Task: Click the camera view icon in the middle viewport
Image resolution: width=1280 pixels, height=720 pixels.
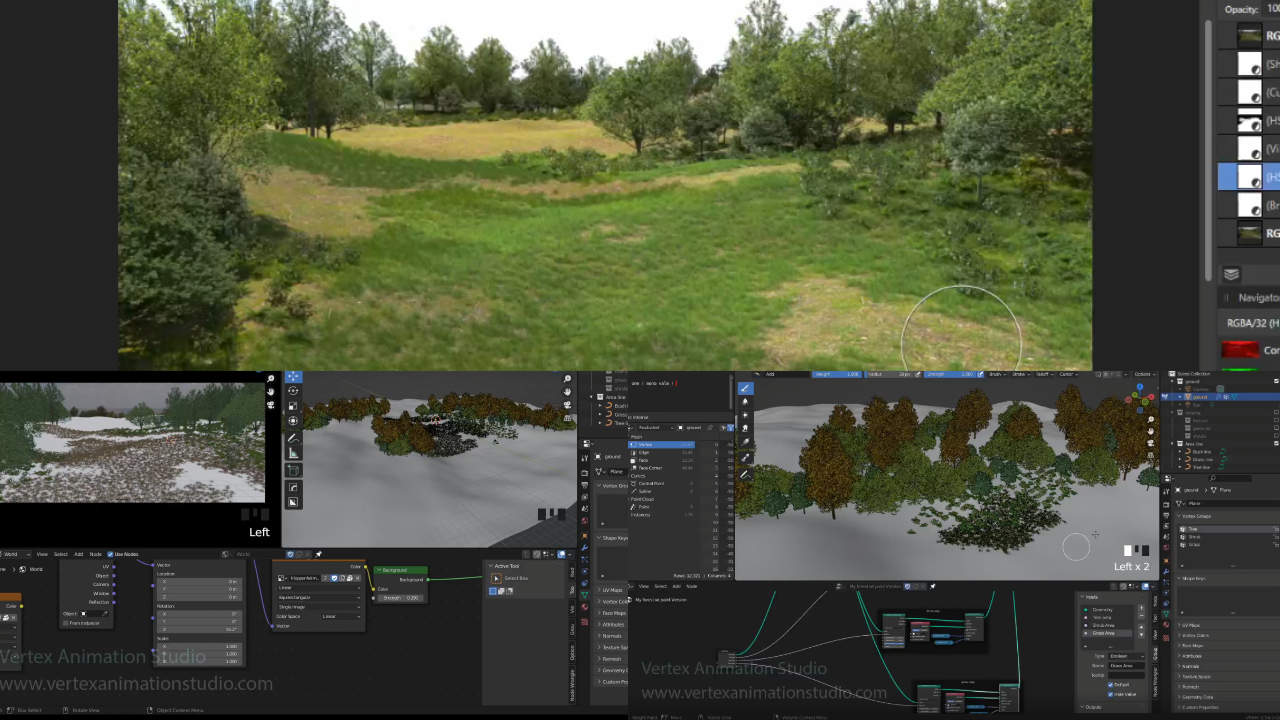Action: pyautogui.click(x=568, y=405)
